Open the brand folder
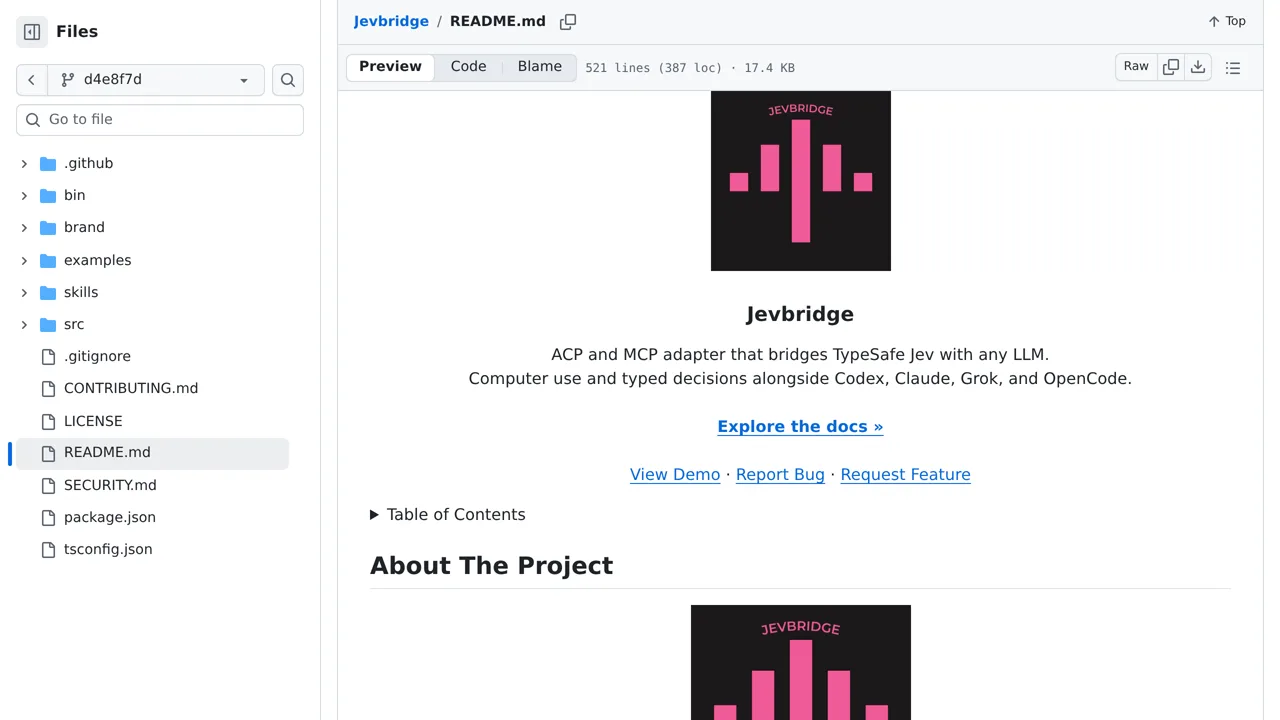 [84, 227]
